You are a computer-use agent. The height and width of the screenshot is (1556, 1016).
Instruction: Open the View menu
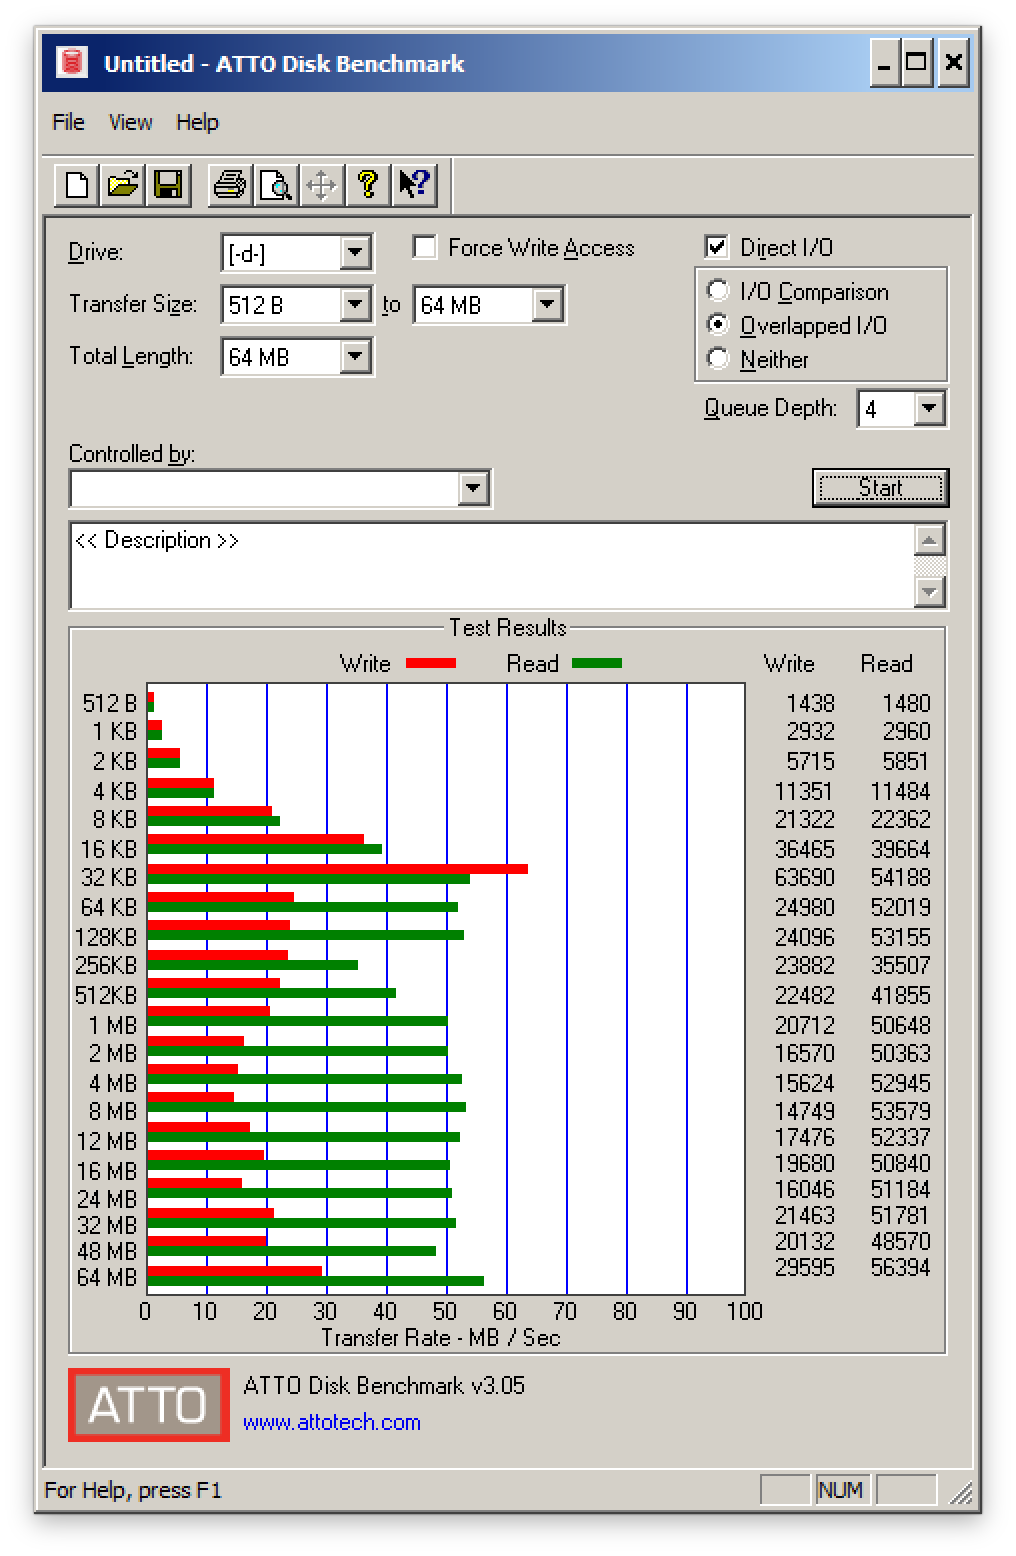pyautogui.click(x=131, y=122)
